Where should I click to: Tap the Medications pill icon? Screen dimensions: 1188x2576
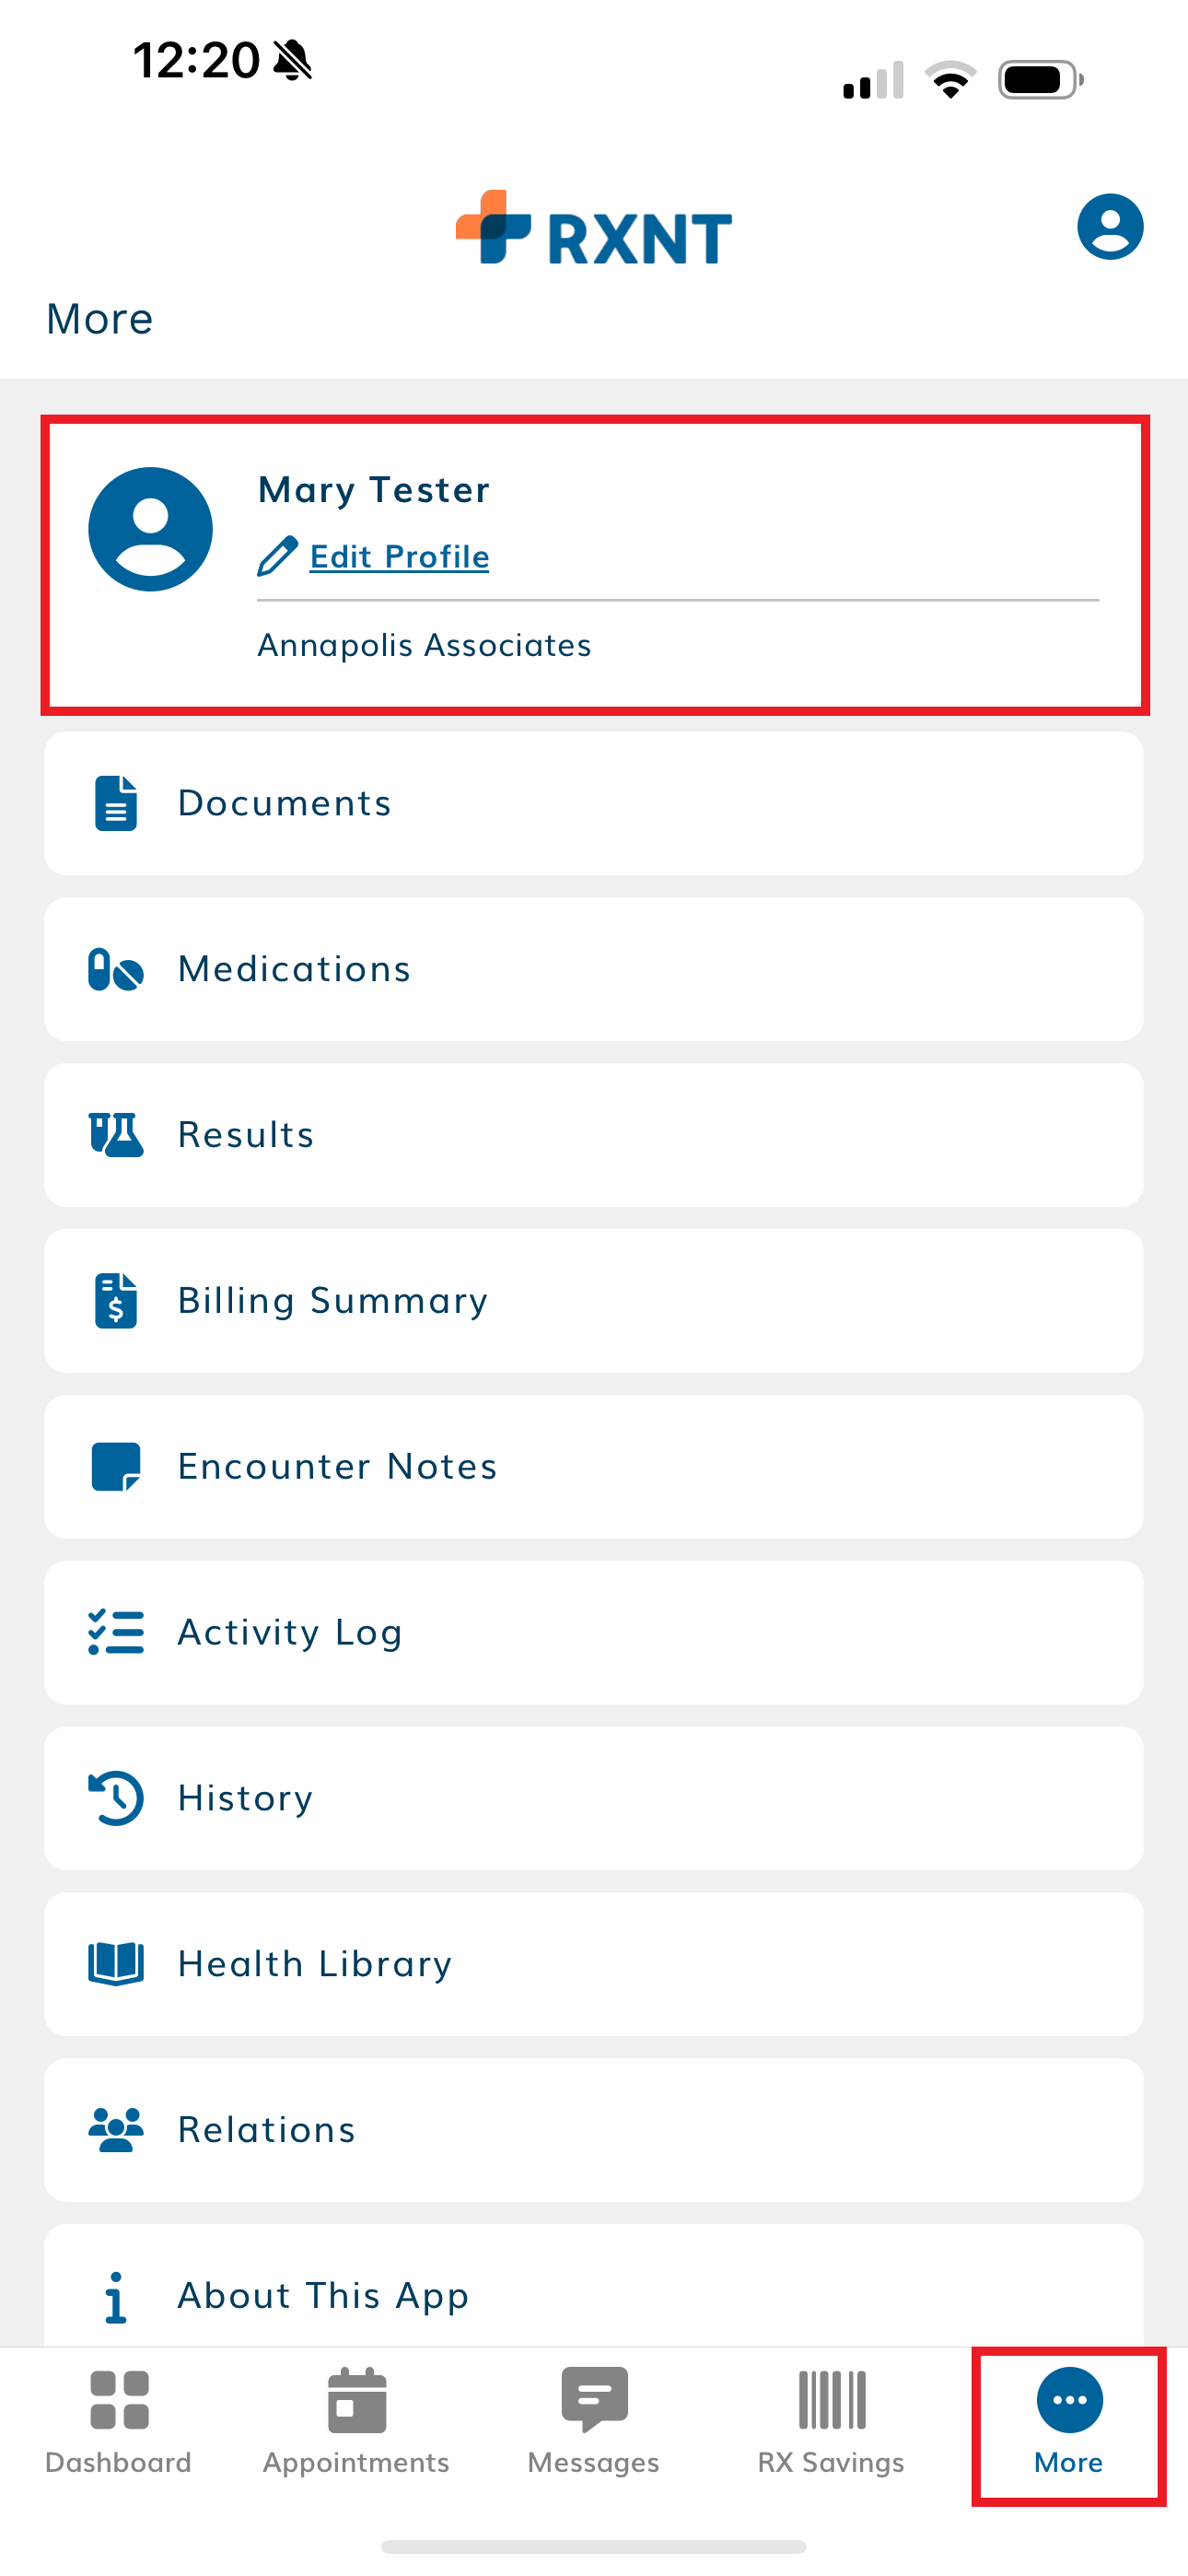tap(116, 969)
